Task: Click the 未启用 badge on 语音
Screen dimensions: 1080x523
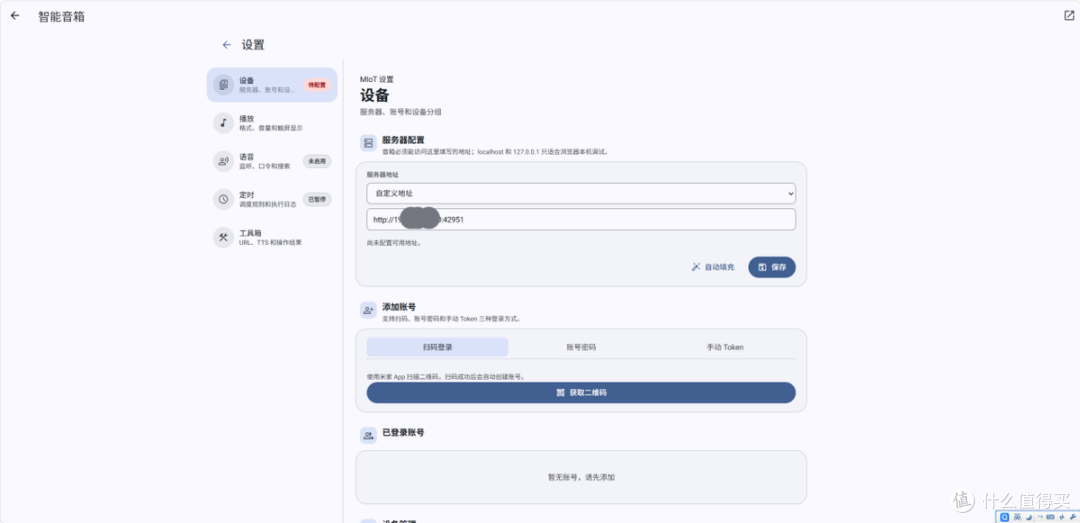Action: [x=317, y=161]
